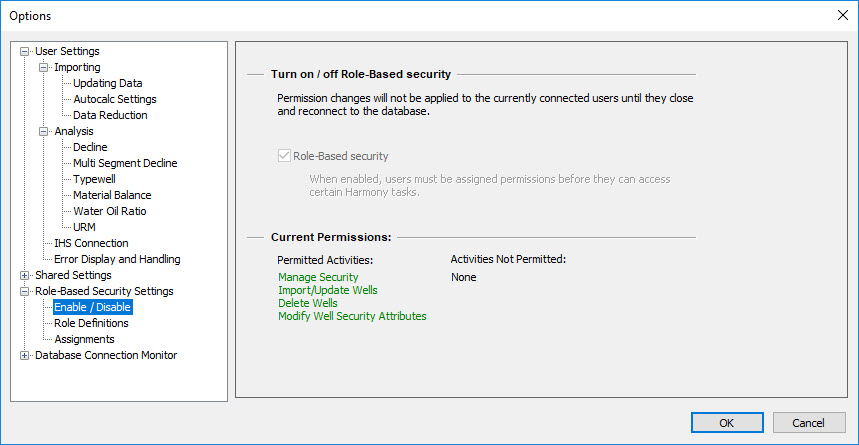Open the Assignments page
This screenshot has height=445, width=859.
tap(84, 339)
